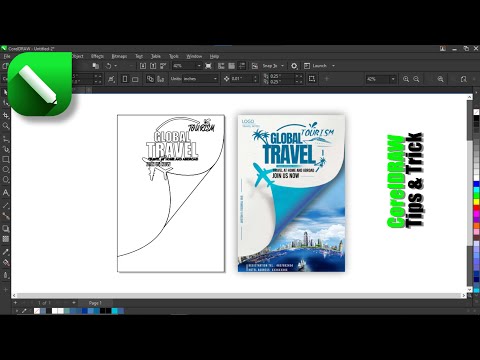Toggle apply layout to all pages
The image size is (480, 360).
[x=150, y=79]
